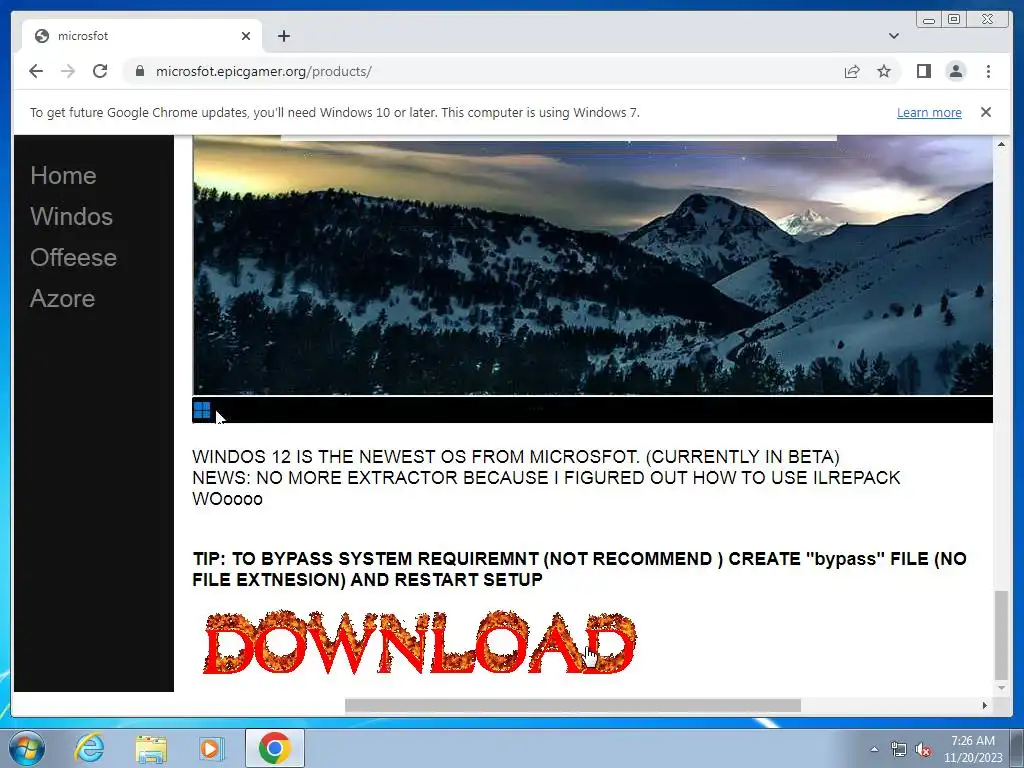Launch Internet Explorer from taskbar
This screenshot has height=768, width=1024.
89,748
